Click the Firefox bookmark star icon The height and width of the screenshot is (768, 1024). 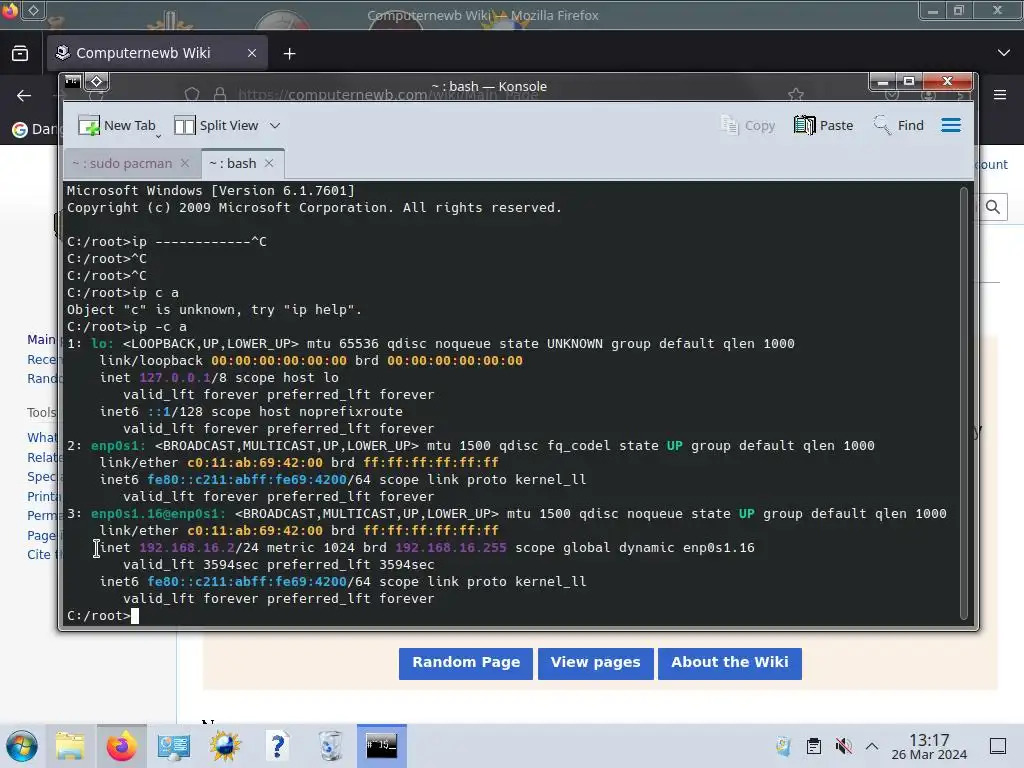[796, 95]
